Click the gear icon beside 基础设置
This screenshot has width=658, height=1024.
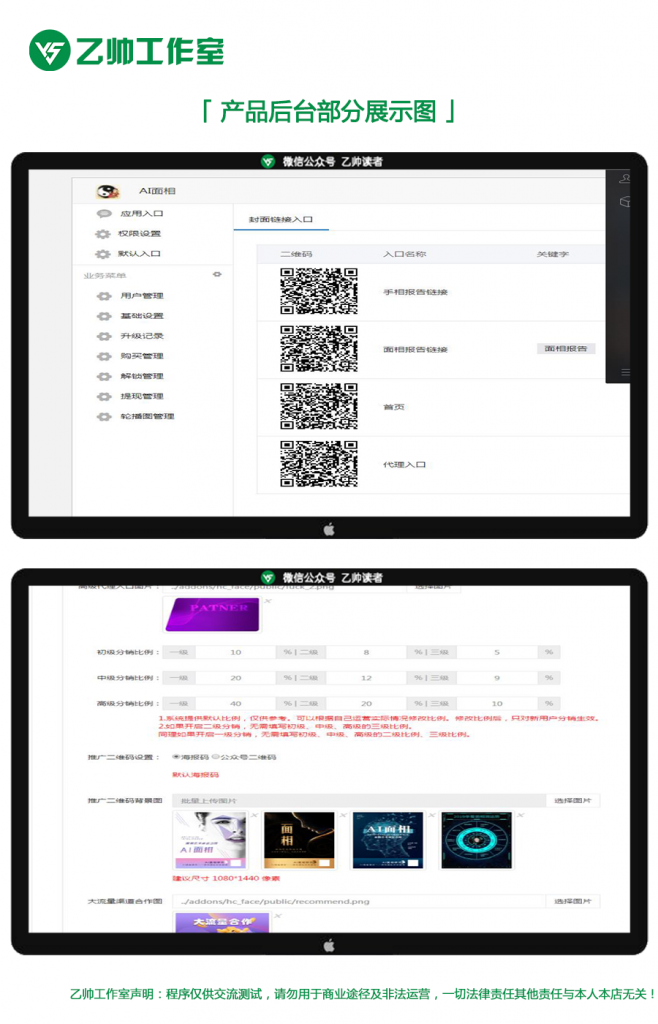[104, 316]
